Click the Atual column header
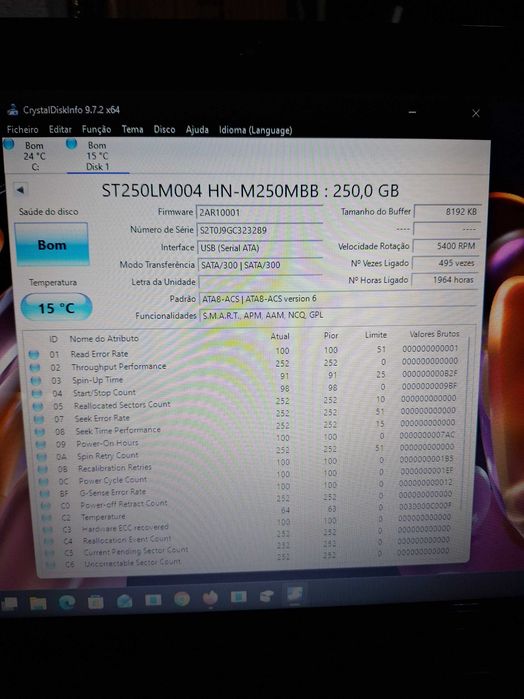 click(280, 336)
